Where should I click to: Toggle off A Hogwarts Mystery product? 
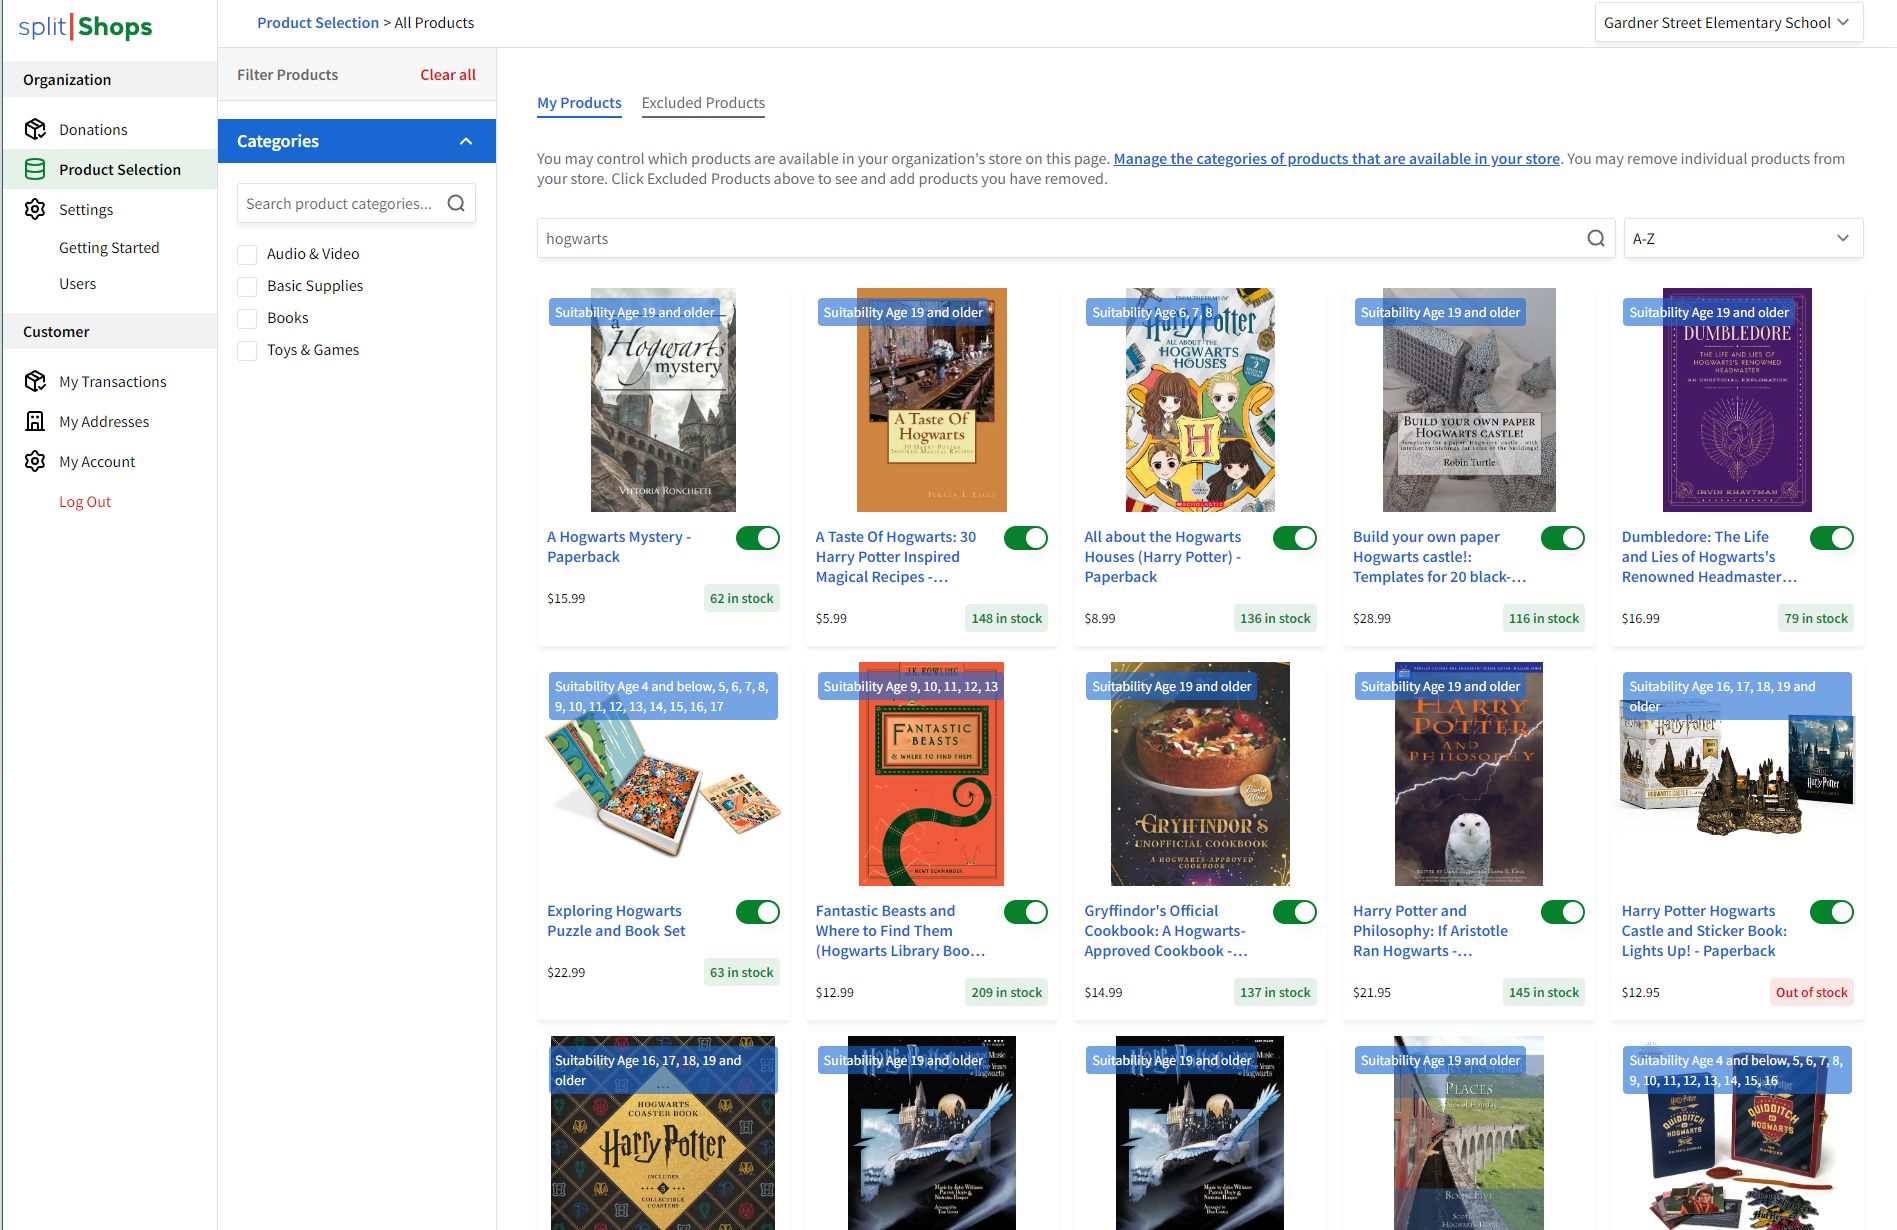click(758, 538)
